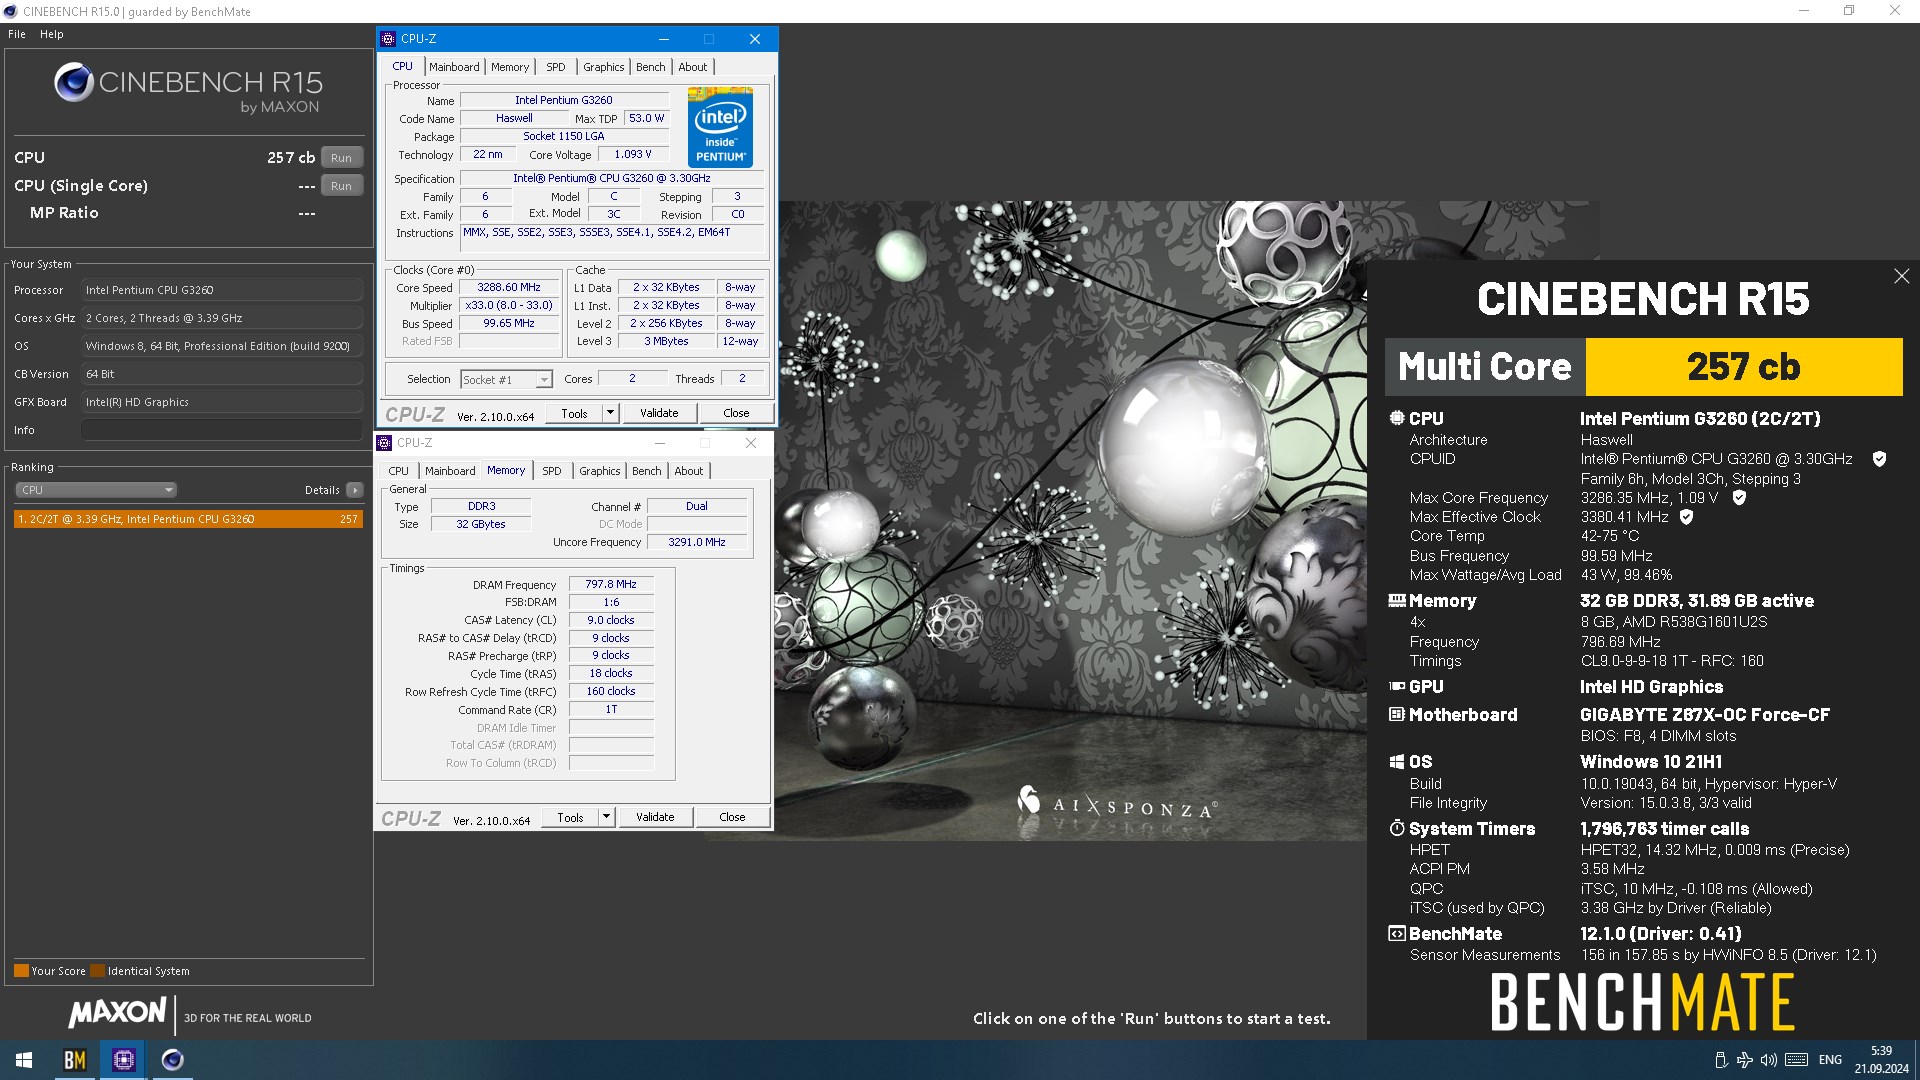Open Bench tab in bottom CPU-Z window

tap(647, 471)
